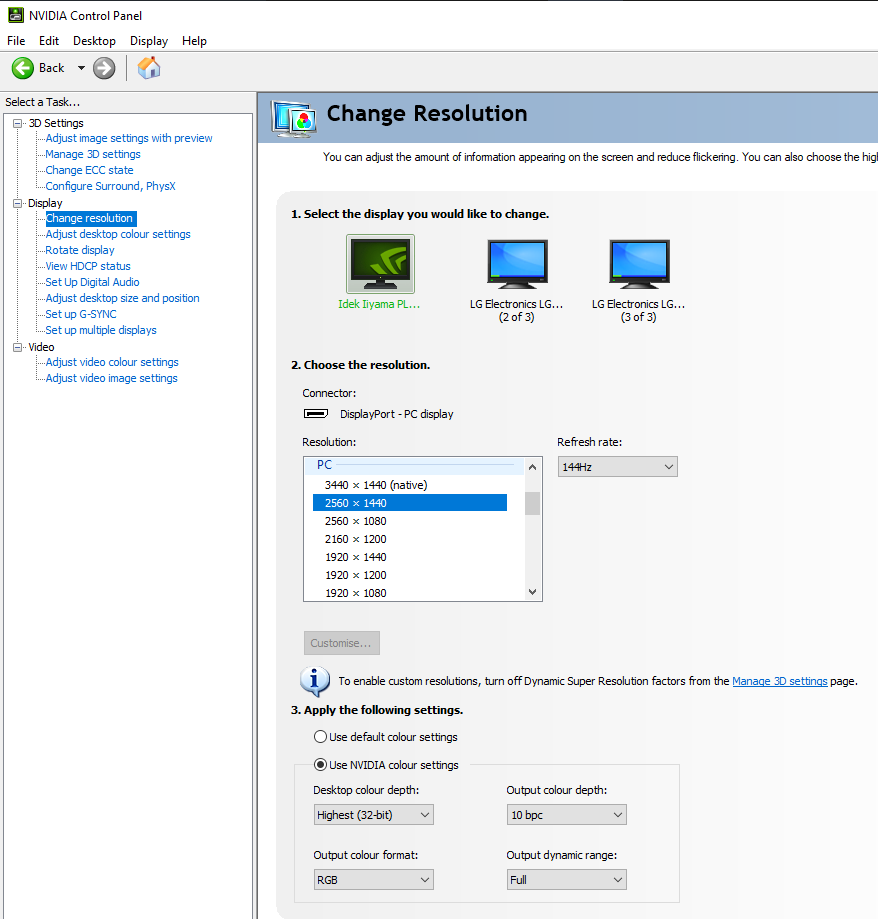Select the 1920 × 1440 resolution

pyautogui.click(x=410, y=557)
